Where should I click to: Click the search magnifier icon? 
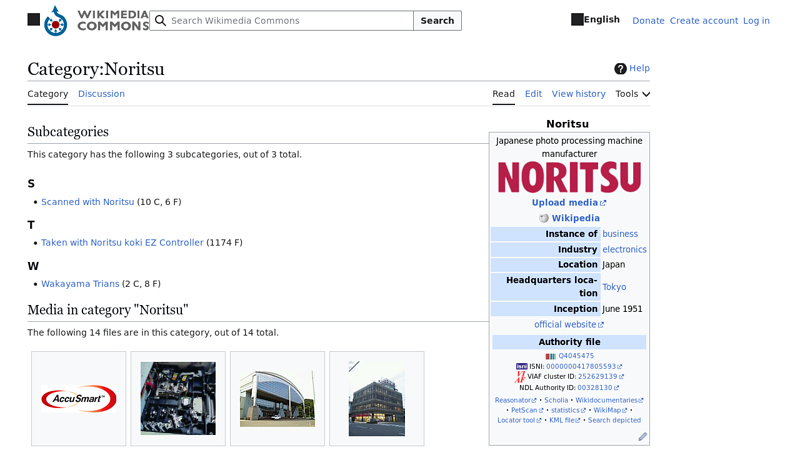point(160,20)
